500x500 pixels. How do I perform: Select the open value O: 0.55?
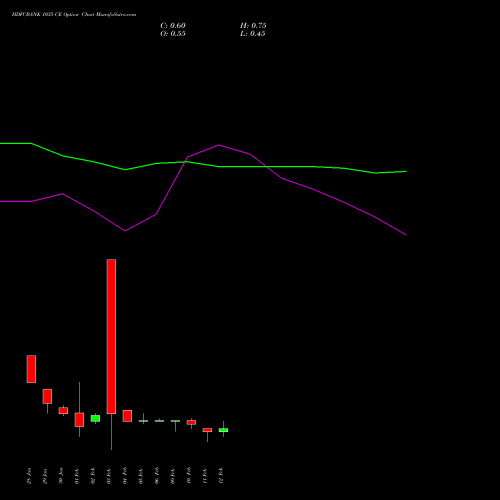coord(173,34)
